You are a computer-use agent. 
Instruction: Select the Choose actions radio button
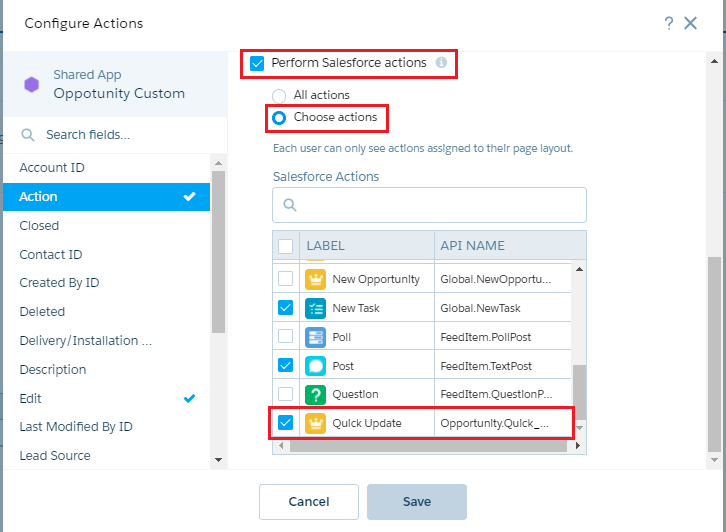(x=279, y=118)
